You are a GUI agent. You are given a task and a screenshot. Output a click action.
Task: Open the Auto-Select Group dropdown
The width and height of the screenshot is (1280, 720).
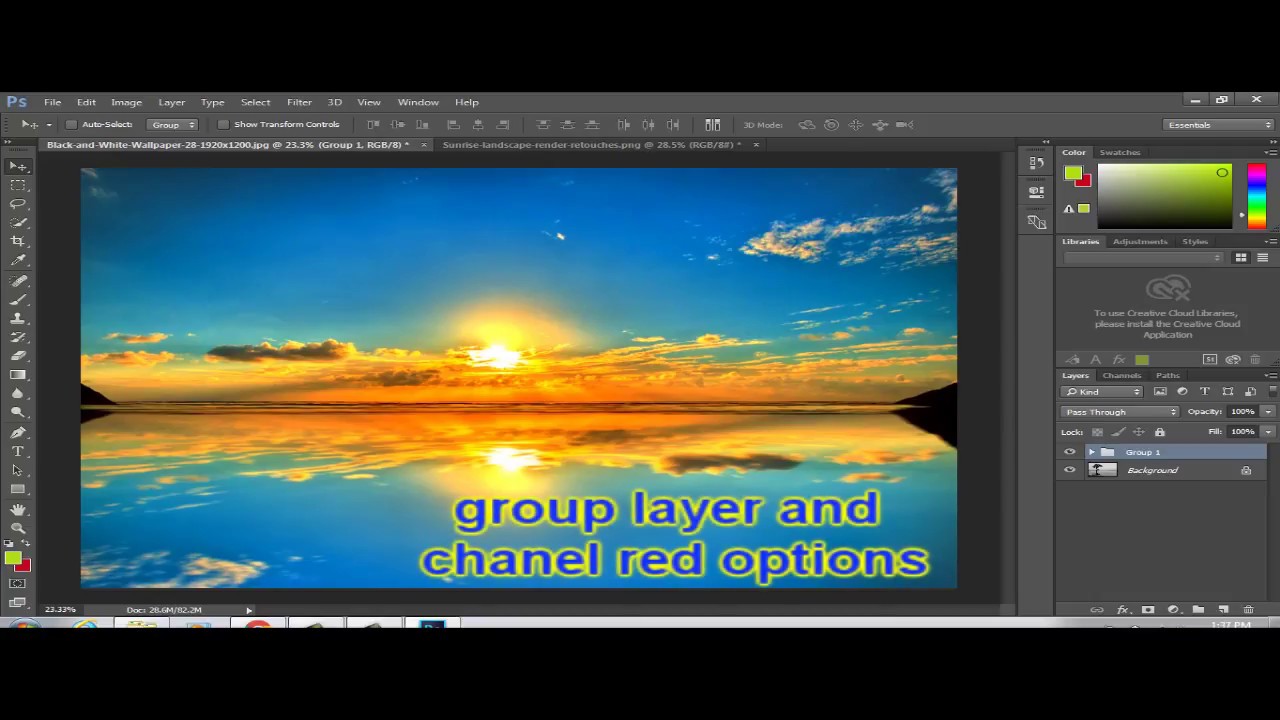point(172,125)
